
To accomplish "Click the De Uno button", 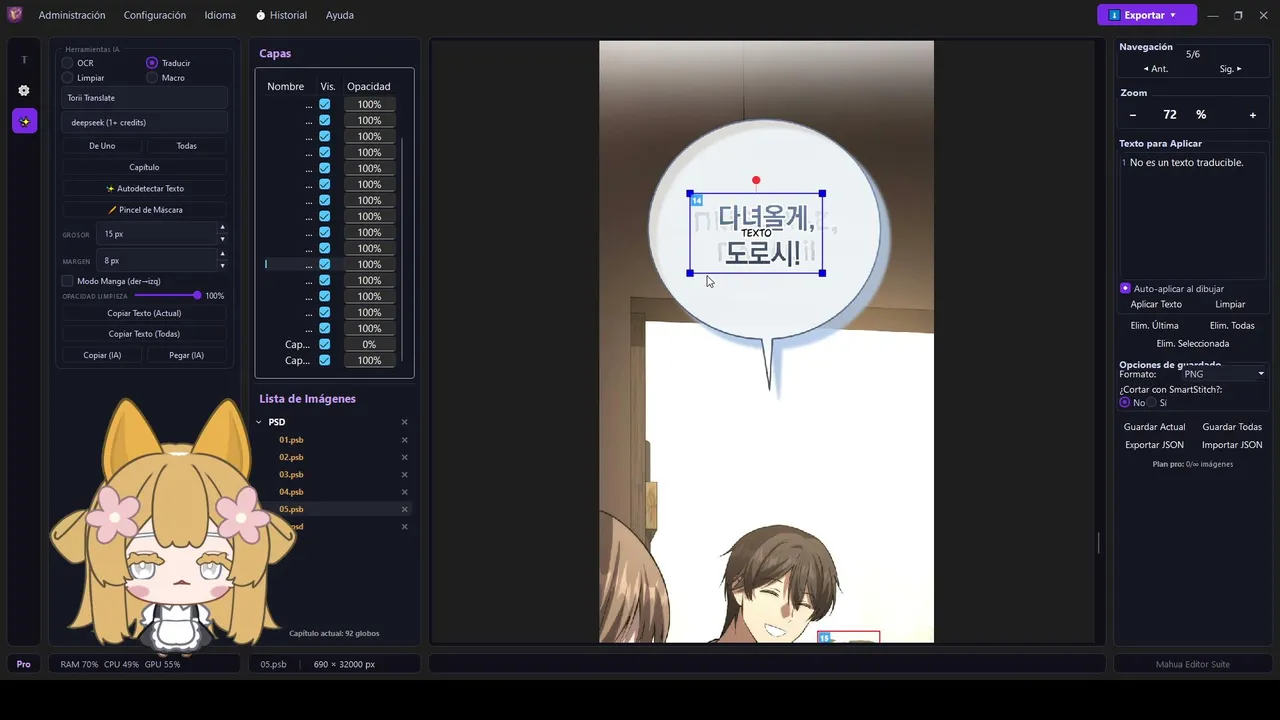I will click(x=102, y=146).
